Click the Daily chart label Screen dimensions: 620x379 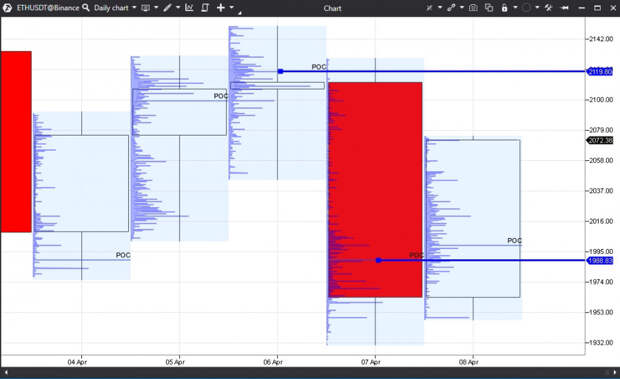tap(111, 8)
